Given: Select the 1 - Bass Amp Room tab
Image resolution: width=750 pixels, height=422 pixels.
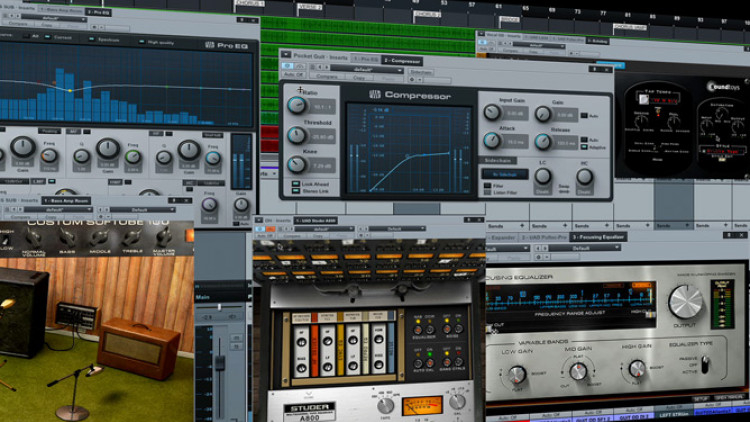Looking at the screenshot, I should (x=66, y=200).
